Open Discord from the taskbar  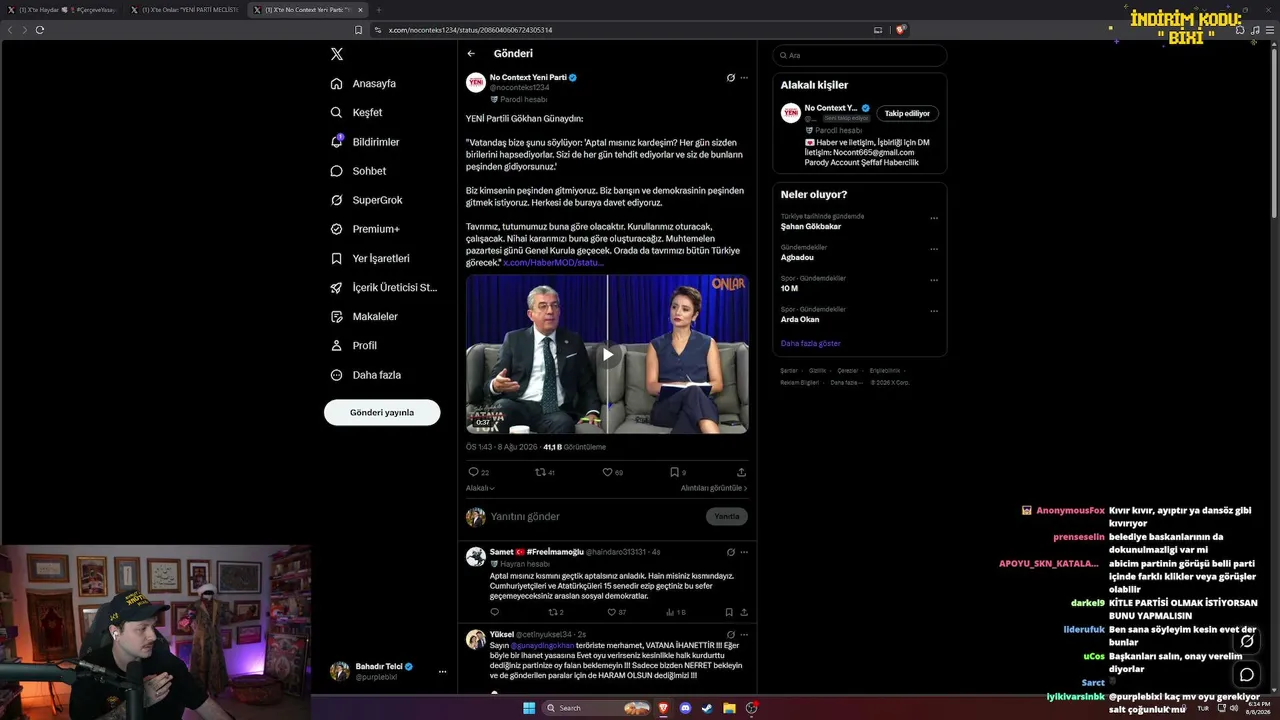685,708
